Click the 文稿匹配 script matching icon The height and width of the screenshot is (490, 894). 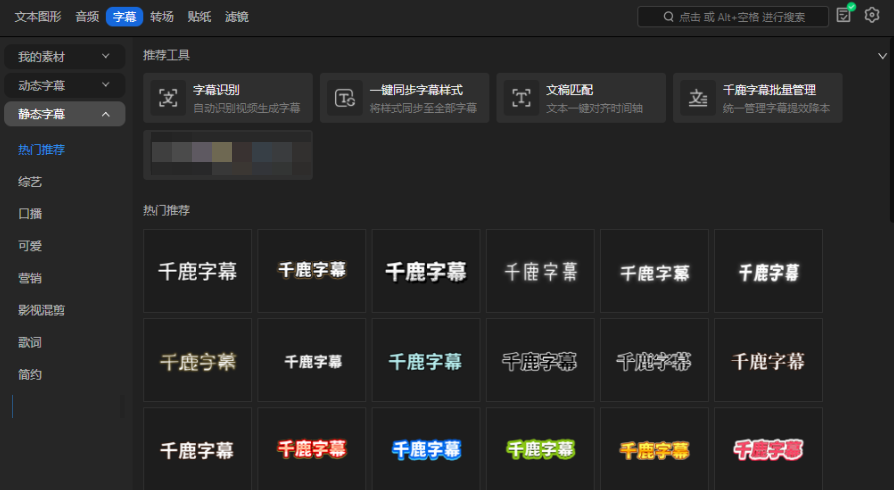[521, 98]
